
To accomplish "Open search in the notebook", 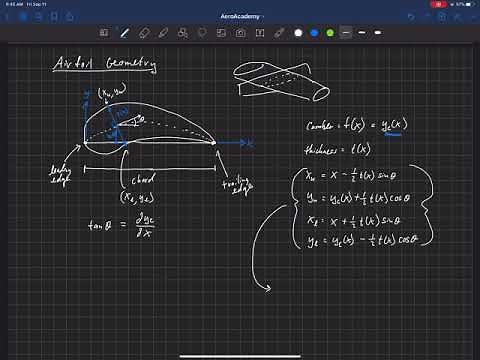I will point(38,17).
